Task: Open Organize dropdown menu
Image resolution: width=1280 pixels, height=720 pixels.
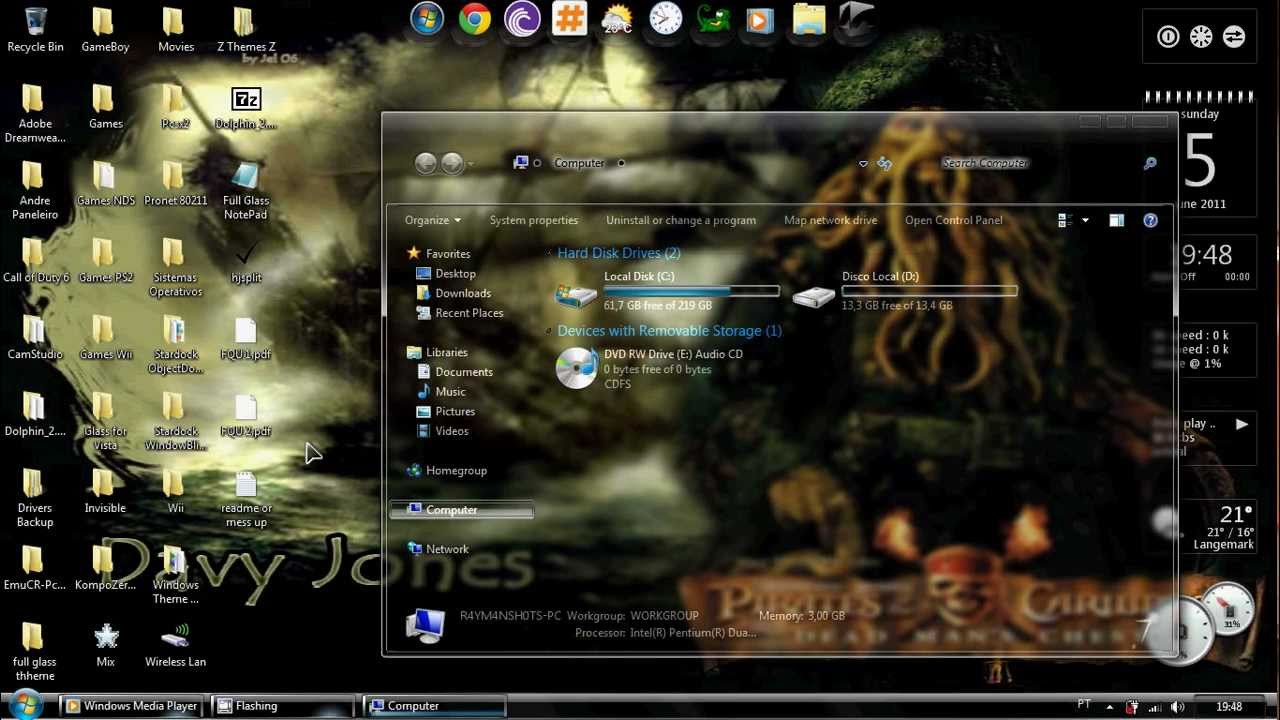Action: [x=433, y=220]
